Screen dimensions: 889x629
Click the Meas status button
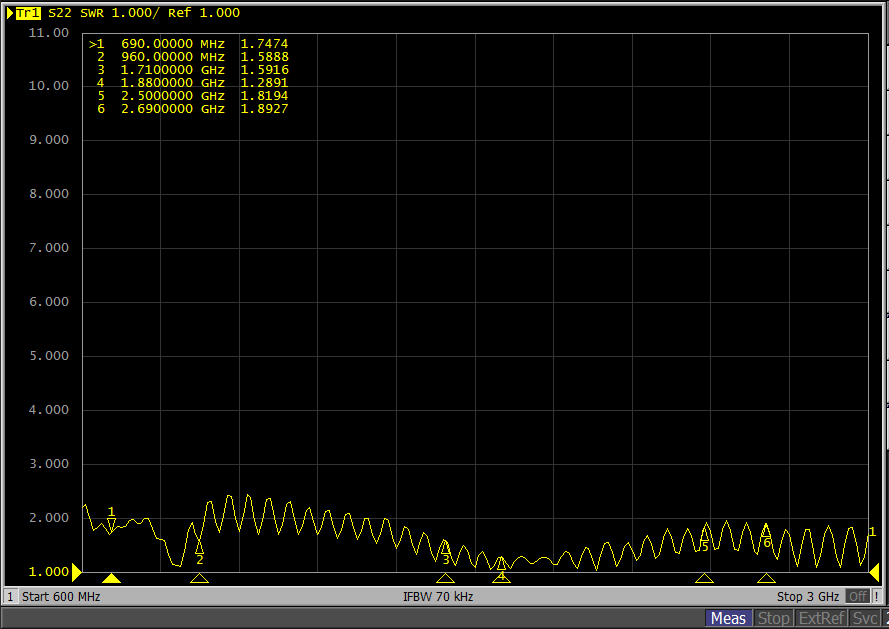[729, 618]
